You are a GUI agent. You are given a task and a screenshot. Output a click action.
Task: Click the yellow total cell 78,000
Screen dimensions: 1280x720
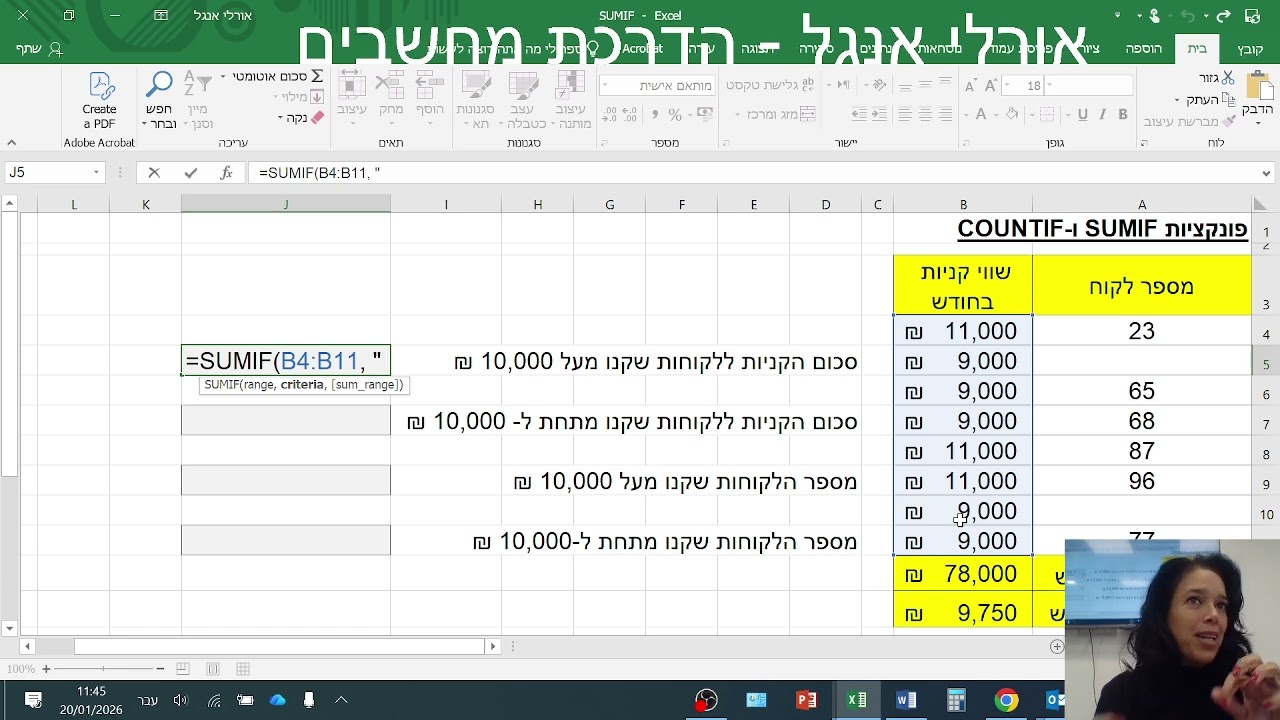point(963,574)
